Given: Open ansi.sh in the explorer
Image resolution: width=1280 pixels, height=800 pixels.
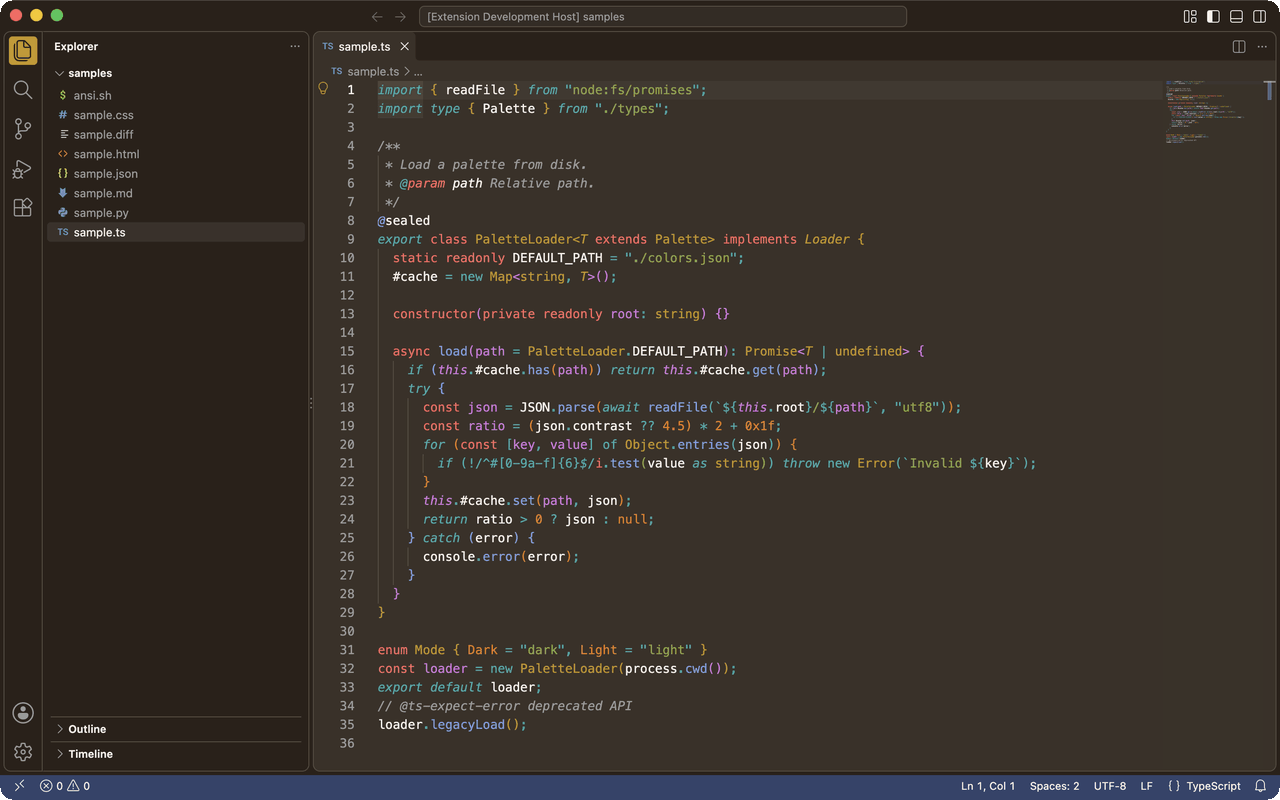Looking at the screenshot, I should (x=176, y=96).
